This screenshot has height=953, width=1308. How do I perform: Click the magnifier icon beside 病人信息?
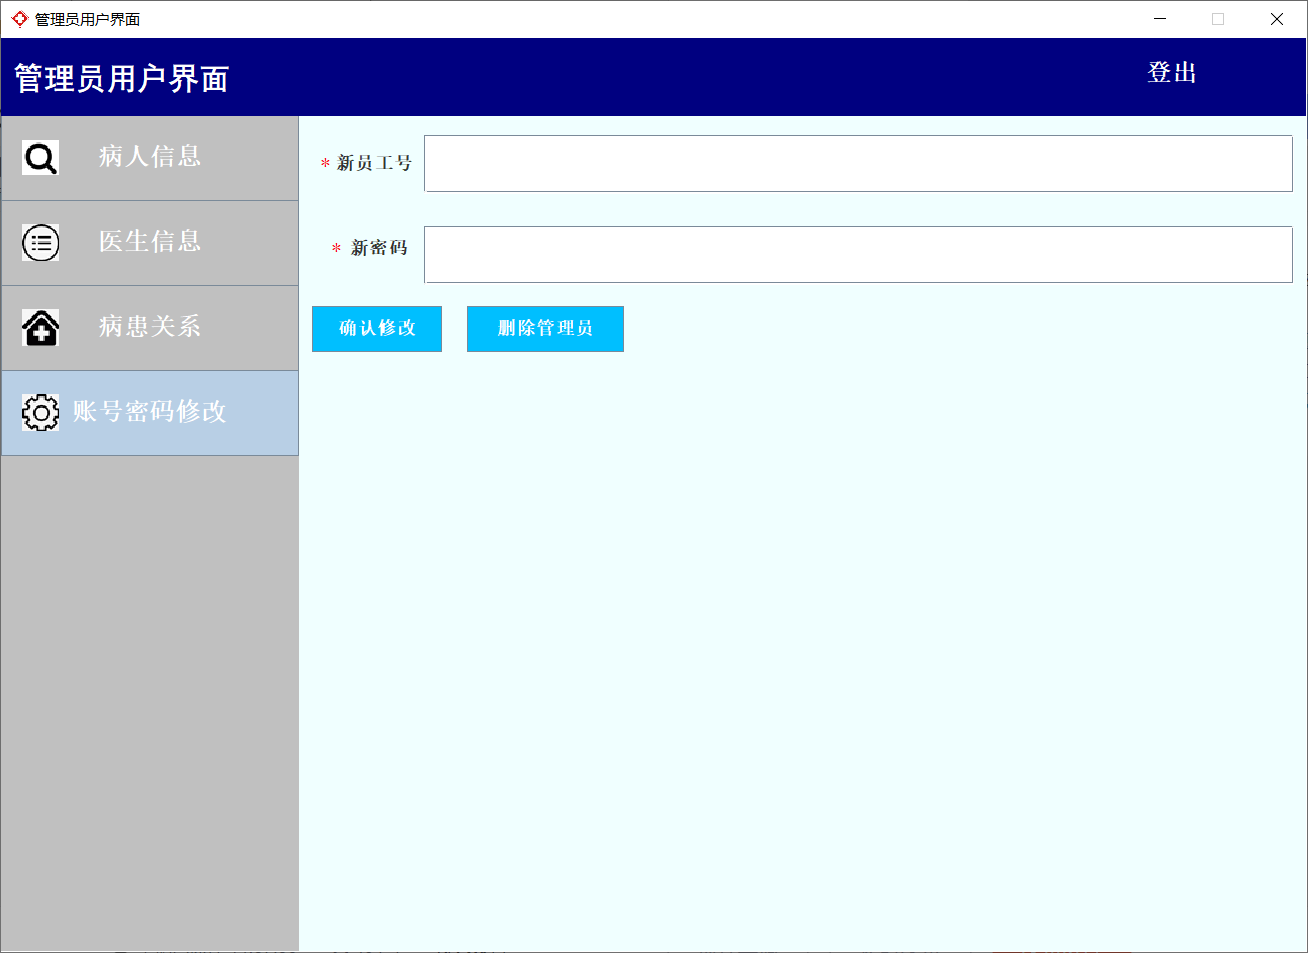coord(41,158)
